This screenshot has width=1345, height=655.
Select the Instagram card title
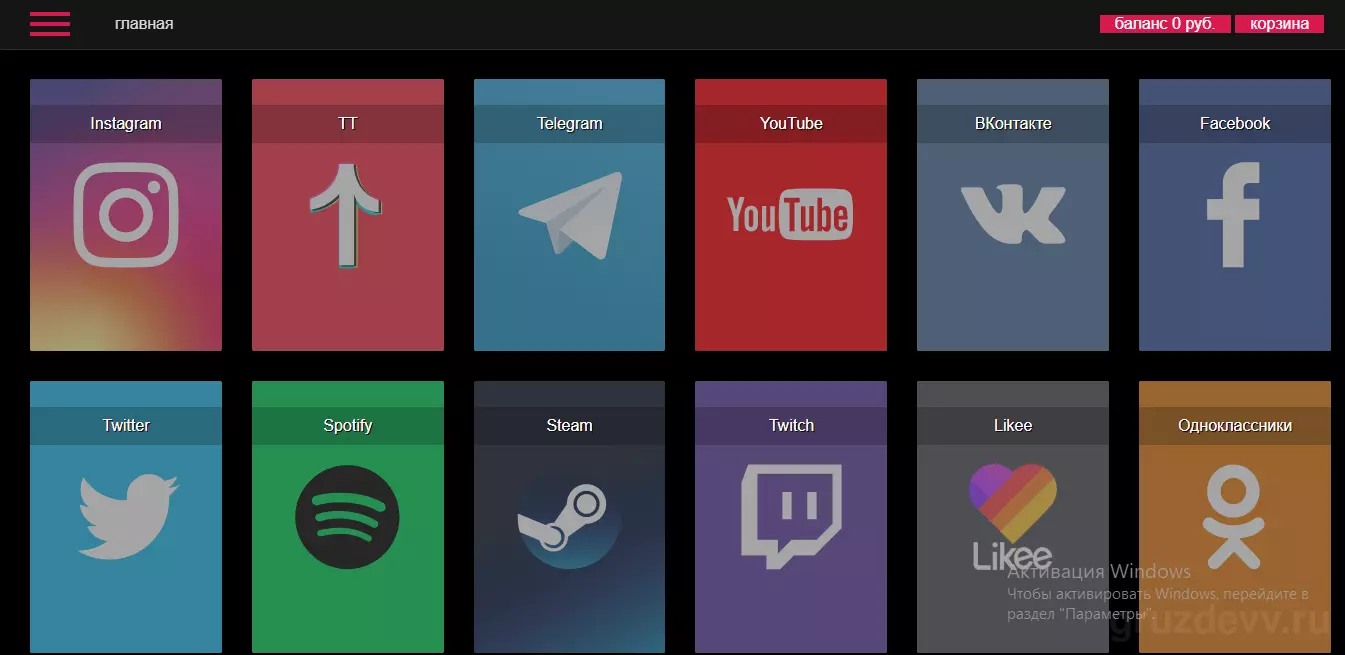[126, 124]
